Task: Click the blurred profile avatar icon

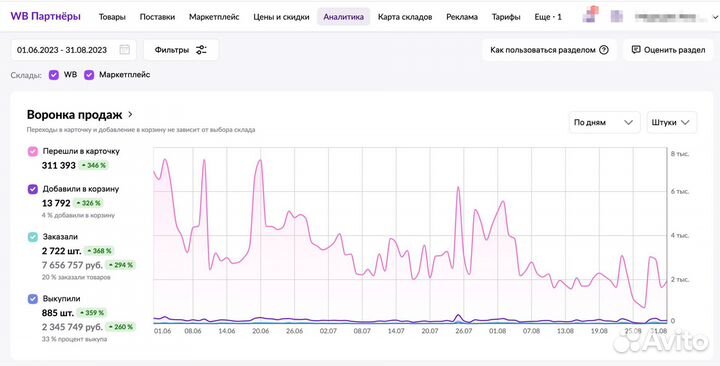Action: (617, 17)
